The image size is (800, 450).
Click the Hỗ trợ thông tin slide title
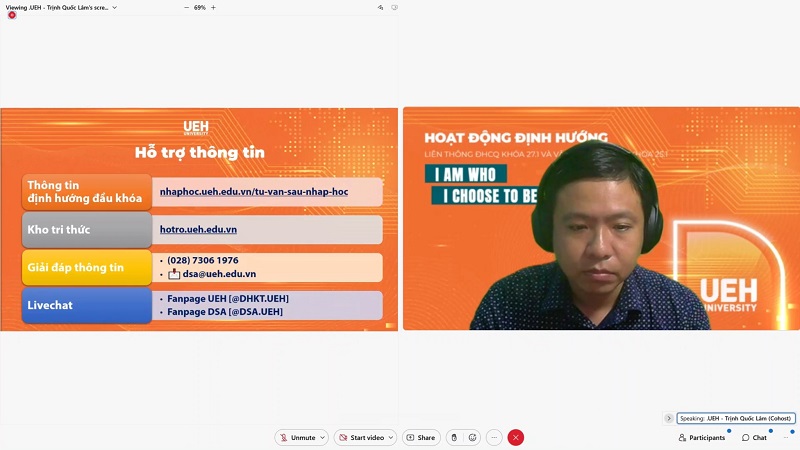click(199, 153)
